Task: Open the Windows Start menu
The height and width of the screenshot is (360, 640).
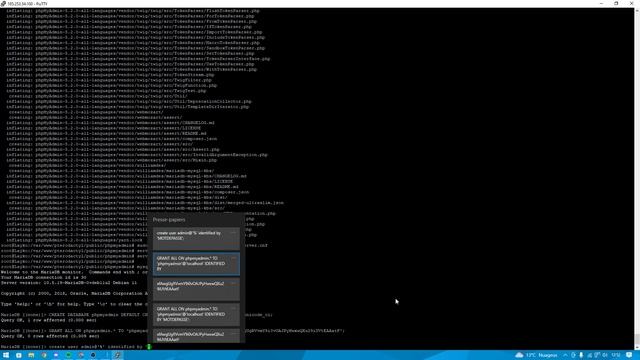Action: pyautogui.click(x=6, y=355)
